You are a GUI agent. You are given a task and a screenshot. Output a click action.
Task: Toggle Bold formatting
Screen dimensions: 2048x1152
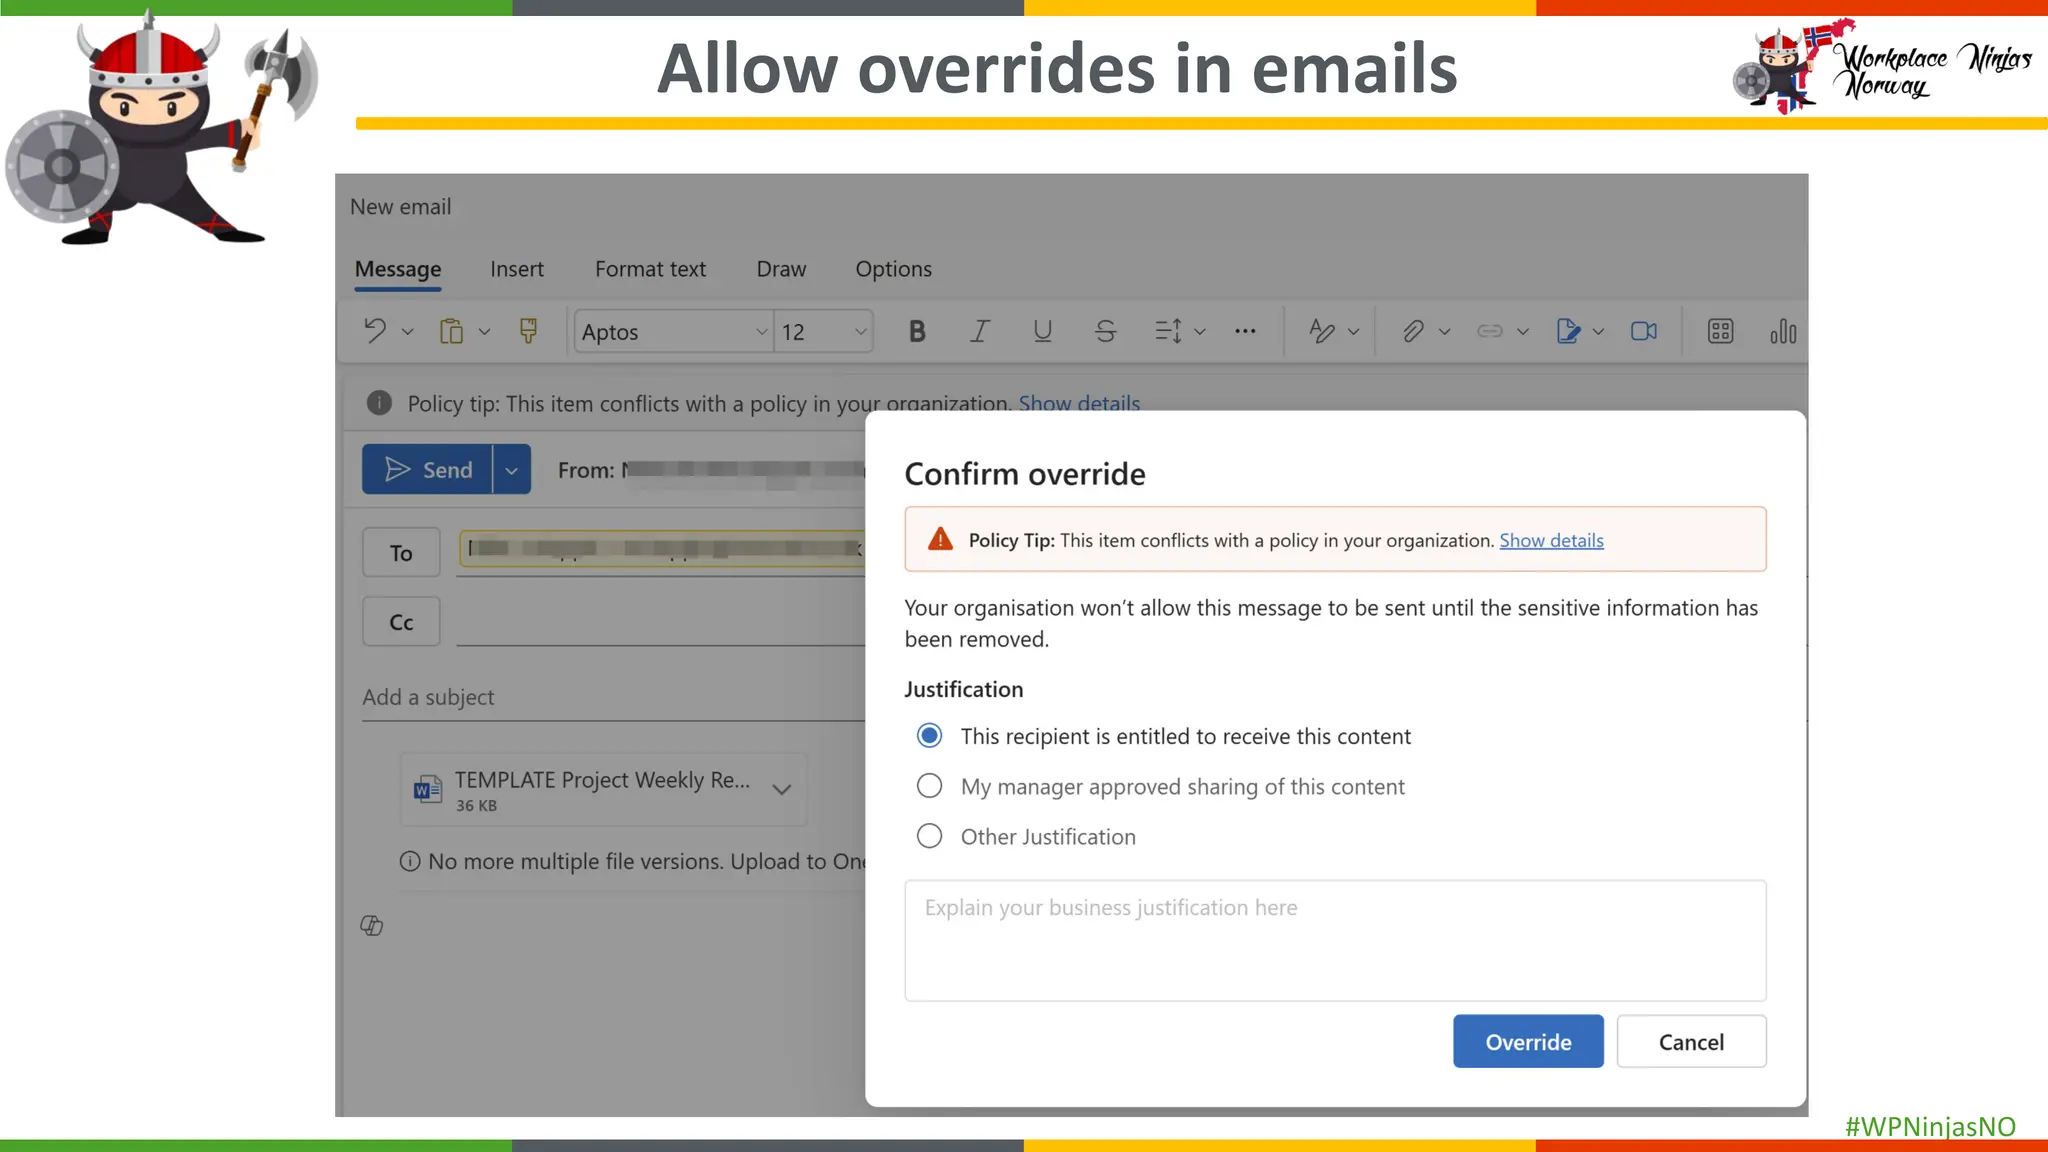916,331
